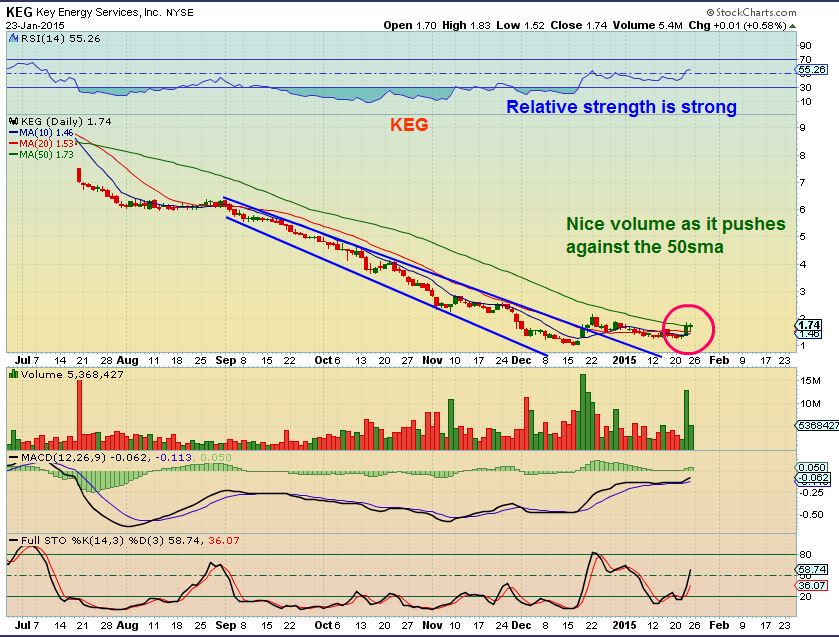Image resolution: width=839 pixels, height=637 pixels.
Task: Click the 2015 label on bottom date axis
Action: coord(624,625)
